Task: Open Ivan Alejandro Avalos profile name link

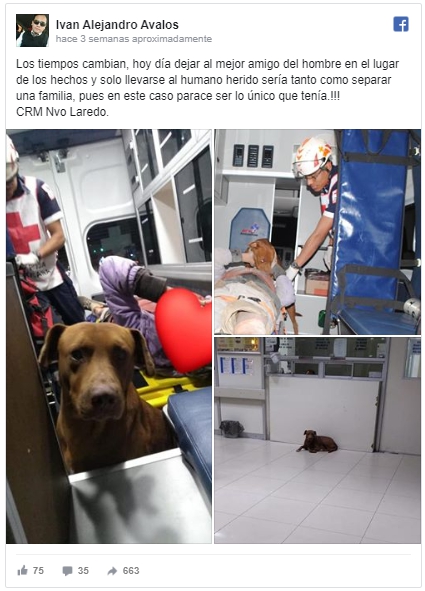Action: pyautogui.click(x=117, y=25)
